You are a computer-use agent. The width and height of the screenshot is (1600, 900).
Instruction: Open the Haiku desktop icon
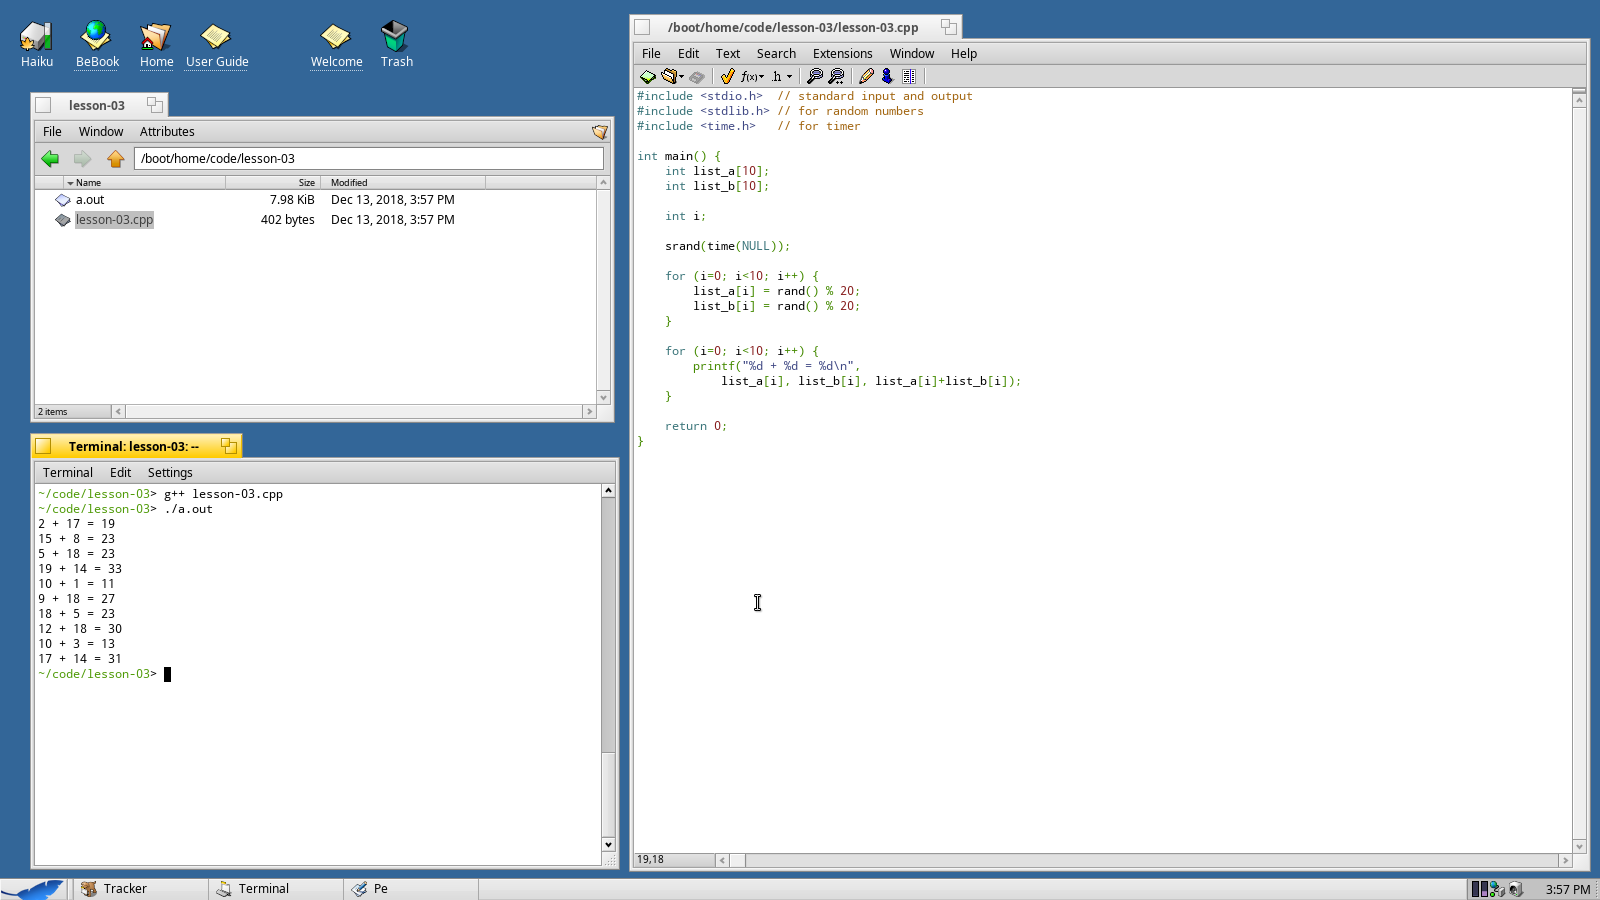coord(37,45)
